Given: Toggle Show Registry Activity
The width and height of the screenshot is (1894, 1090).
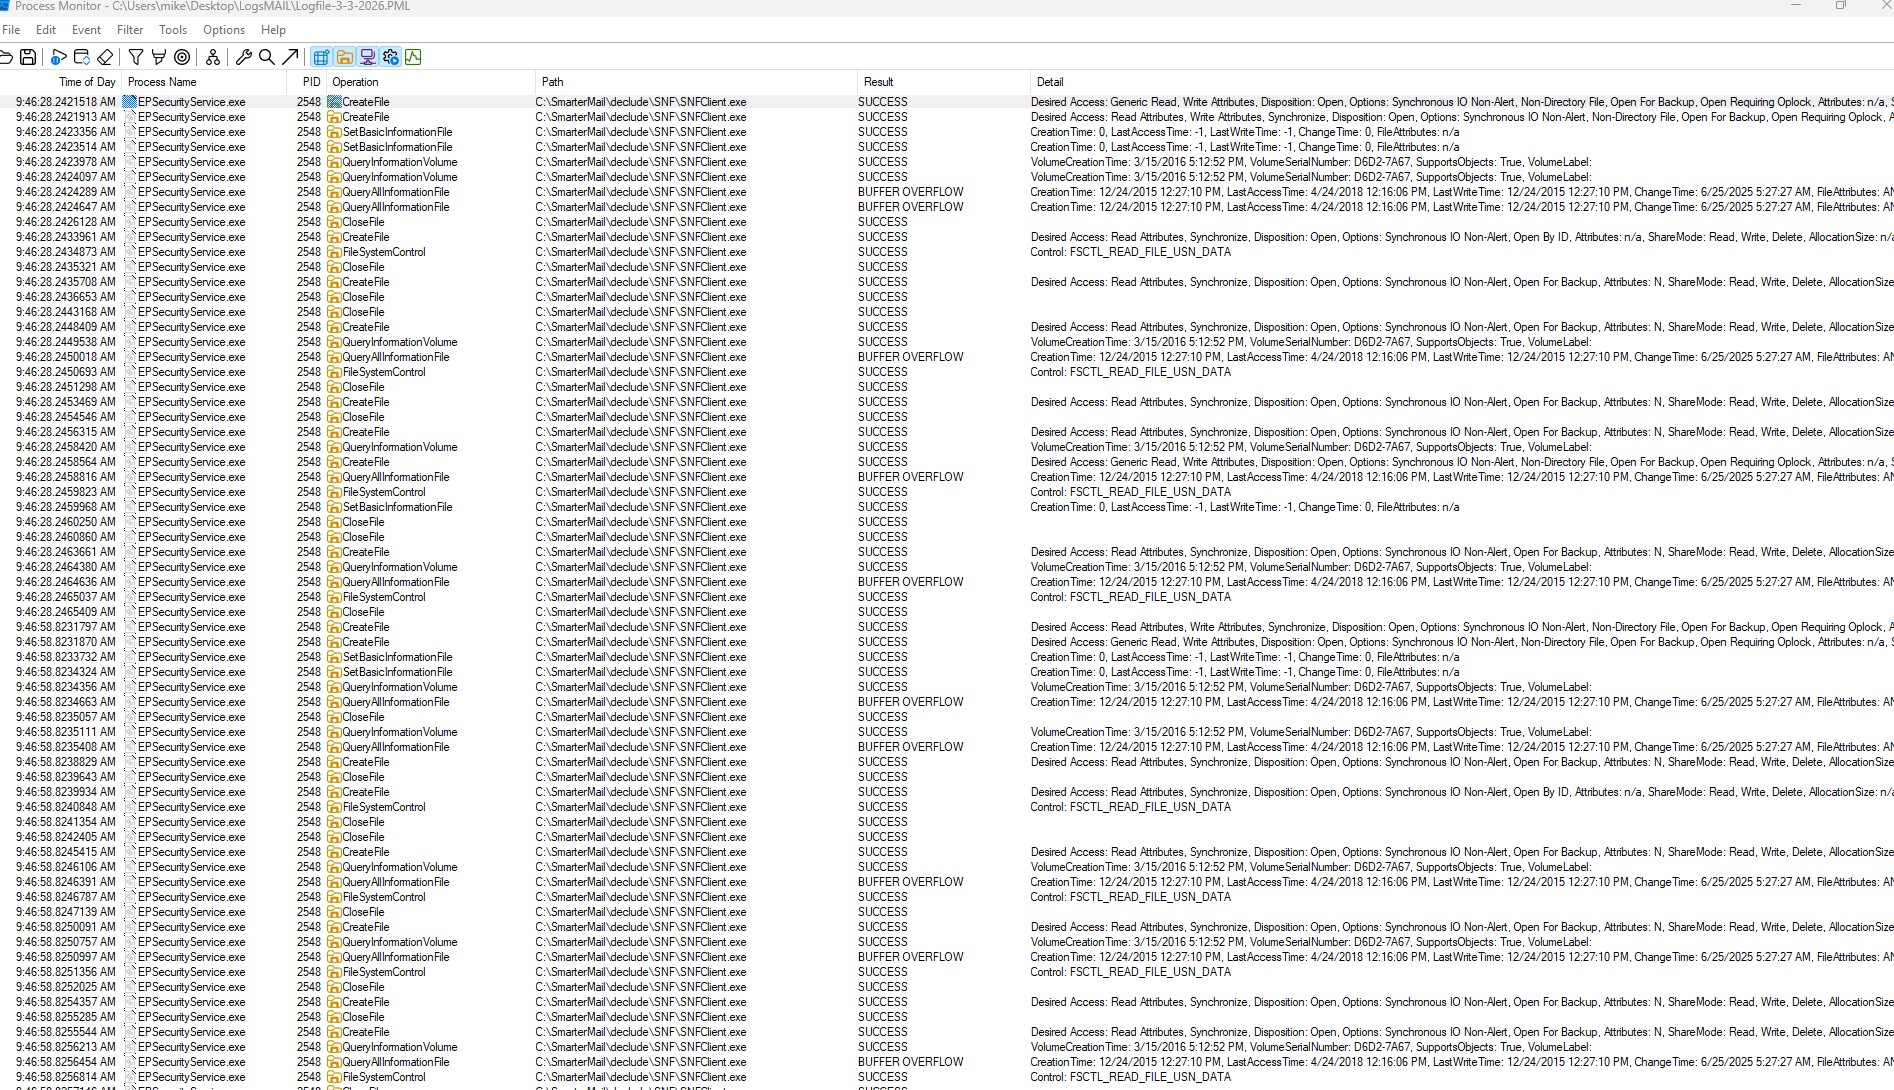Looking at the screenshot, I should click(x=321, y=57).
